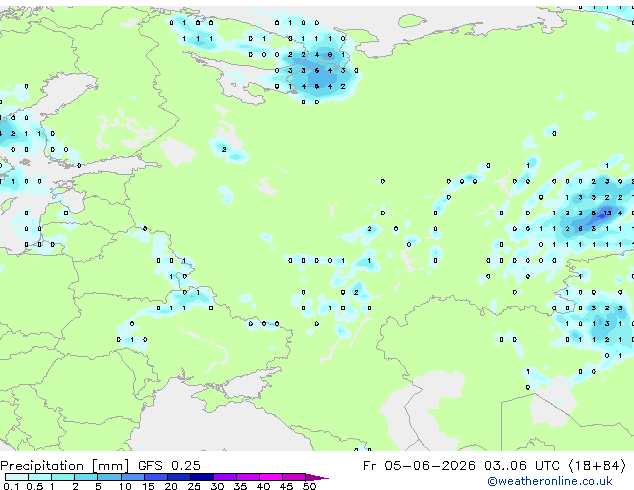Screen dimensions: 634x490
Task: Click the '13' precipitation value on map
Action: point(607,213)
